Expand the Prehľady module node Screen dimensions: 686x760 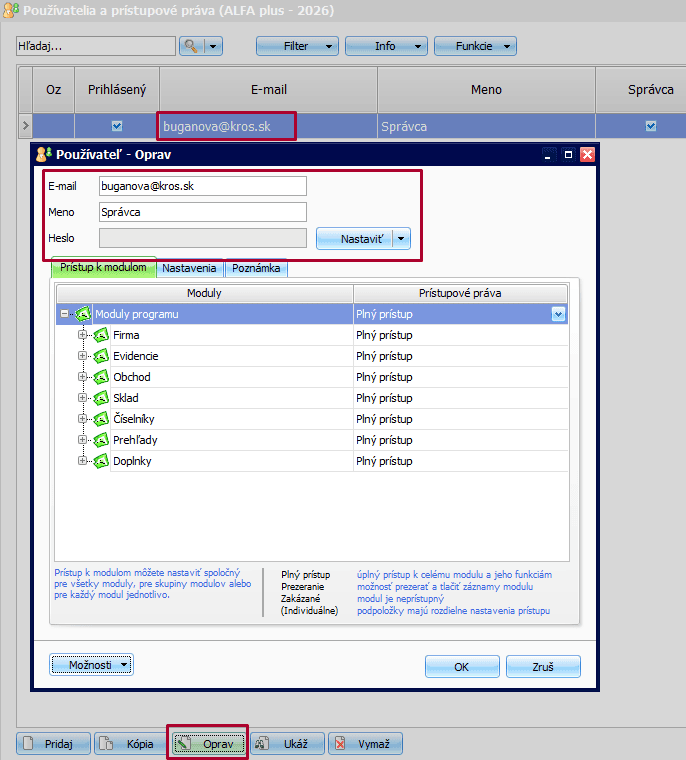click(x=82, y=440)
